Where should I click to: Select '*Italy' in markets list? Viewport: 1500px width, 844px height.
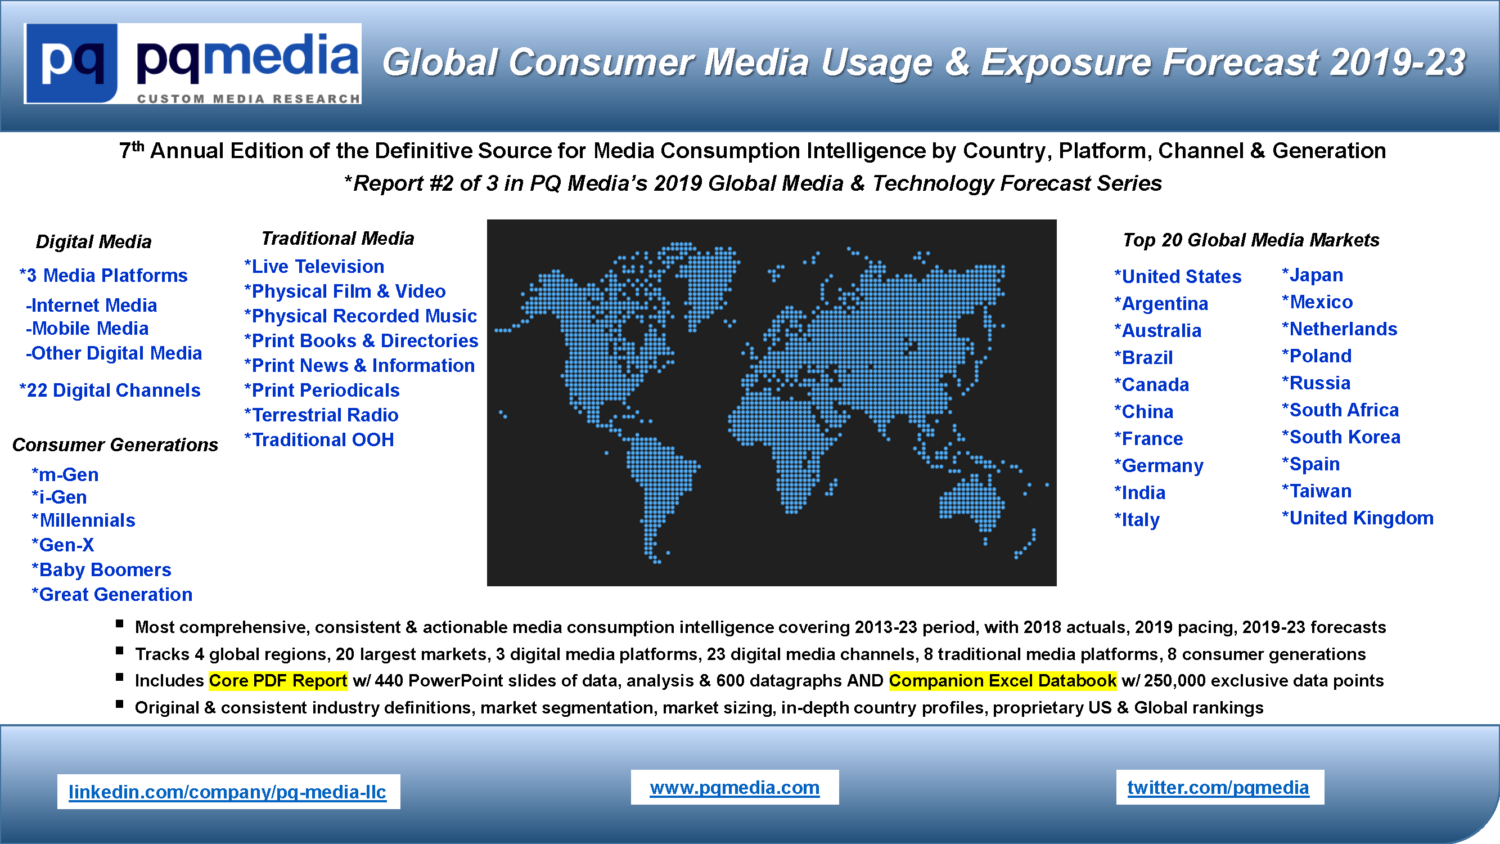click(1137, 520)
